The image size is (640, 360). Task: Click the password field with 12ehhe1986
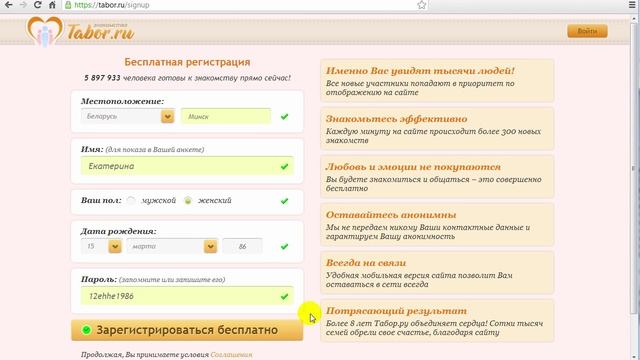(187, 296)
